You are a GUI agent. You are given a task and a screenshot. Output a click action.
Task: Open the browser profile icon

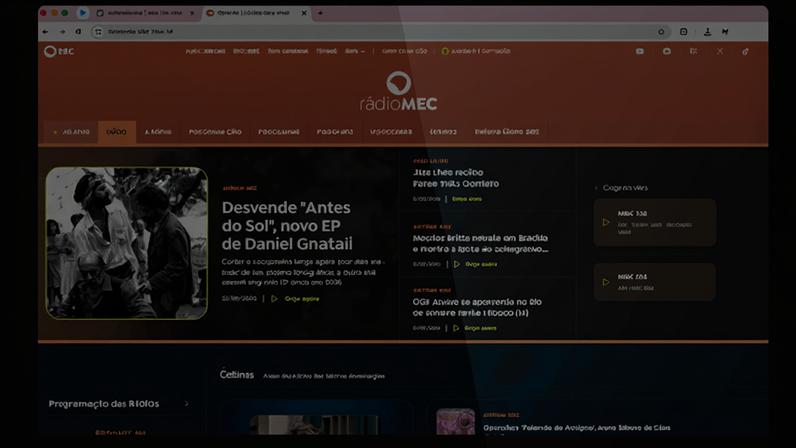[725, 31]
